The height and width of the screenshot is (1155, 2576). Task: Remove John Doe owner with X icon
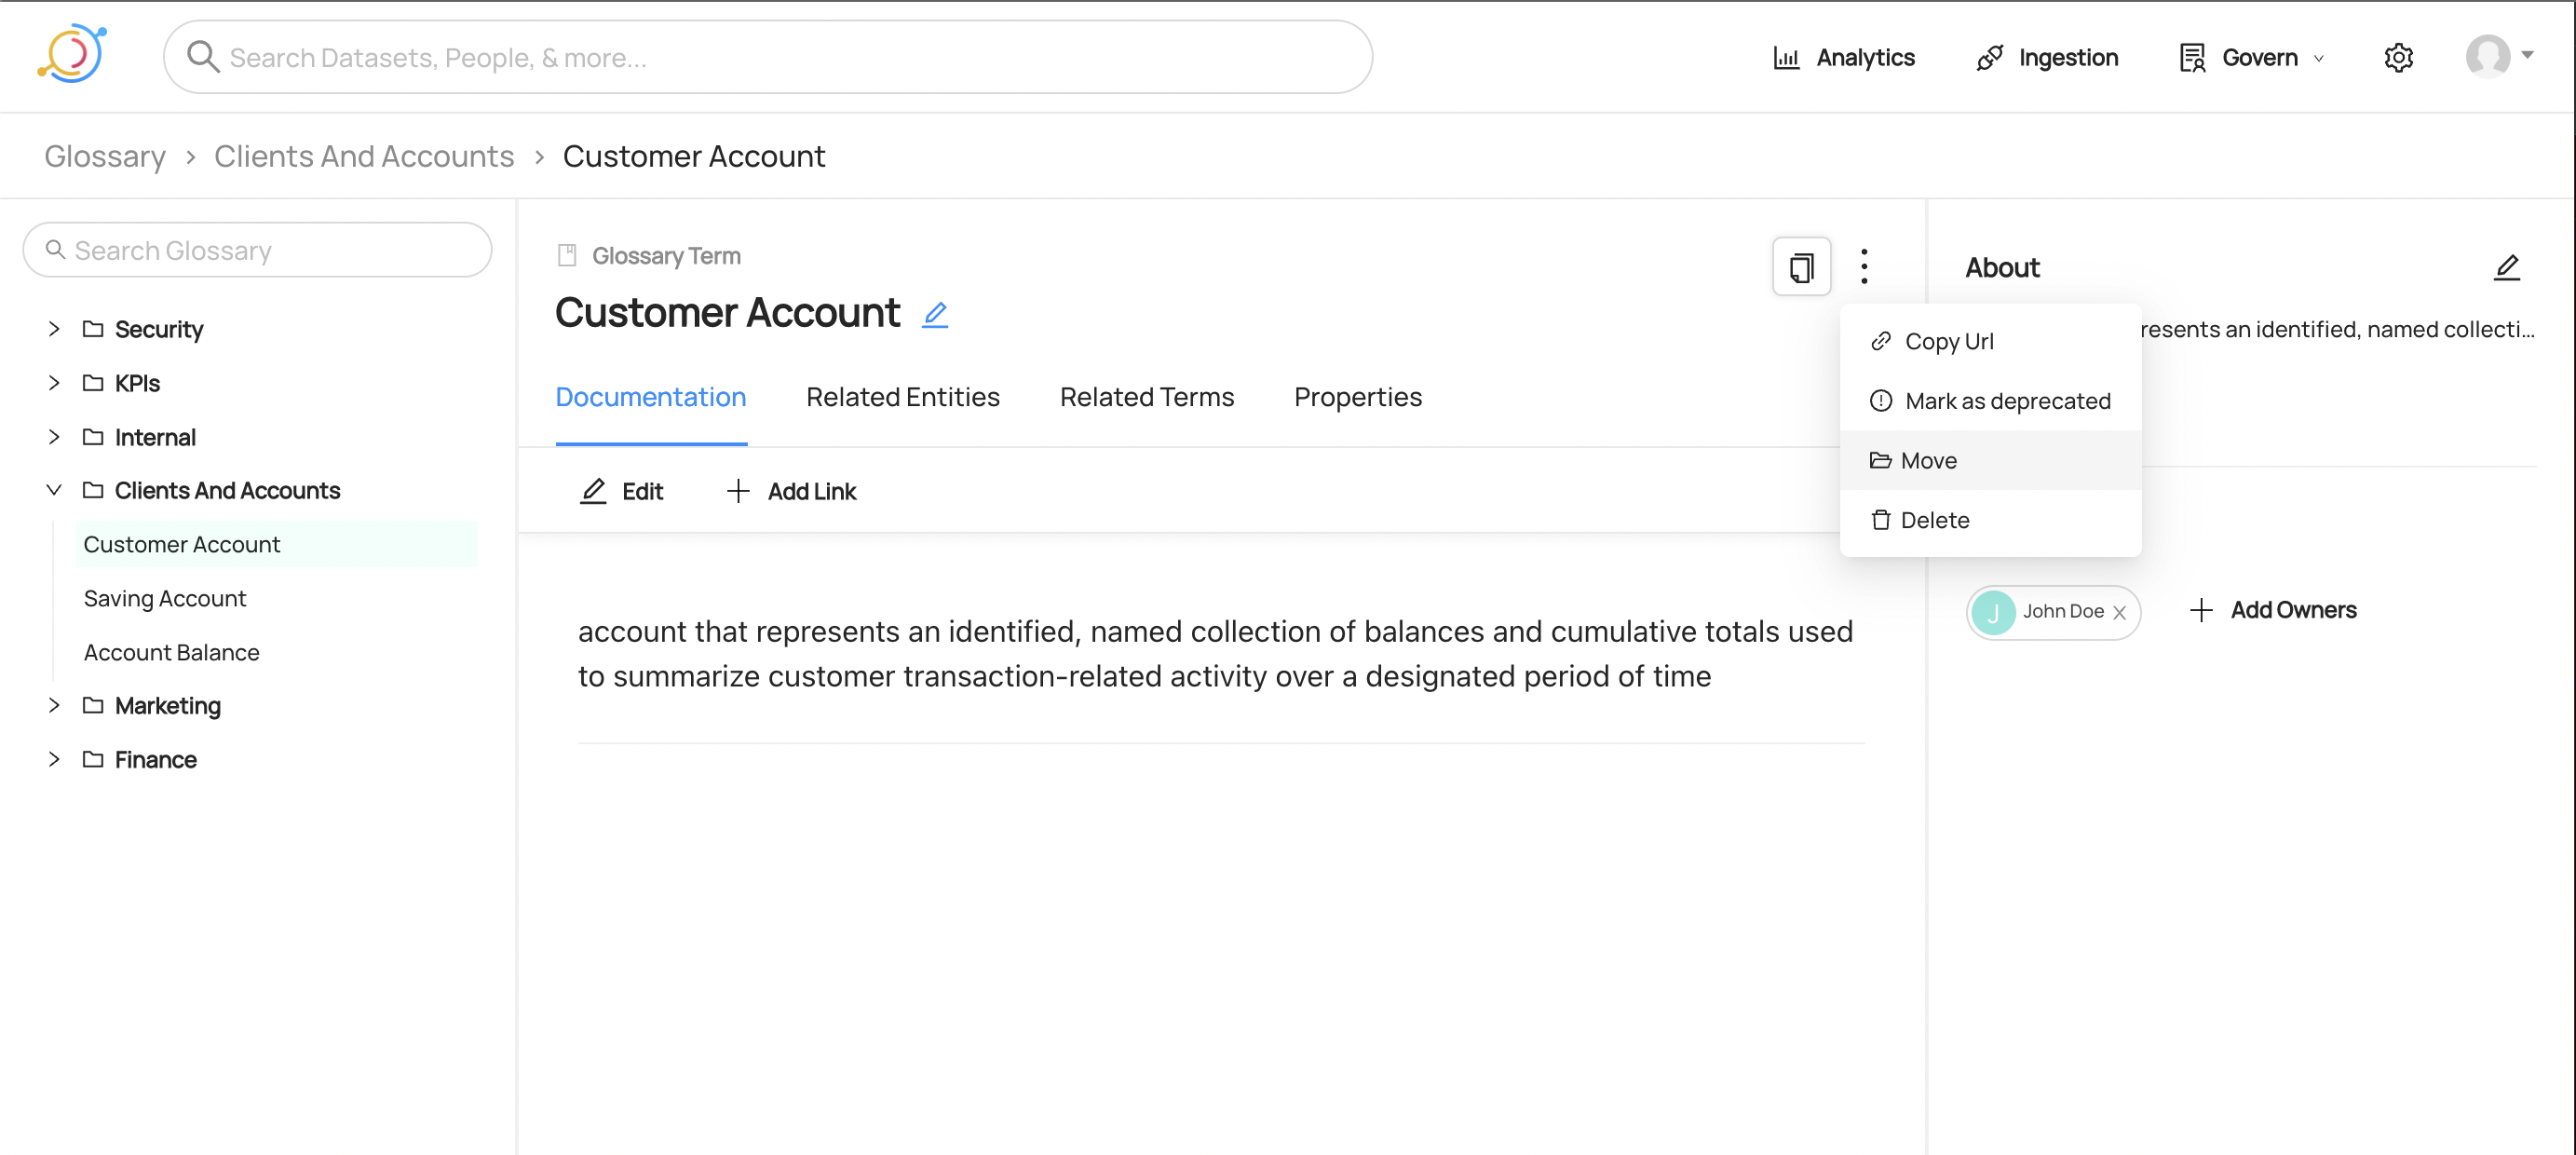tap(2119, 612)
